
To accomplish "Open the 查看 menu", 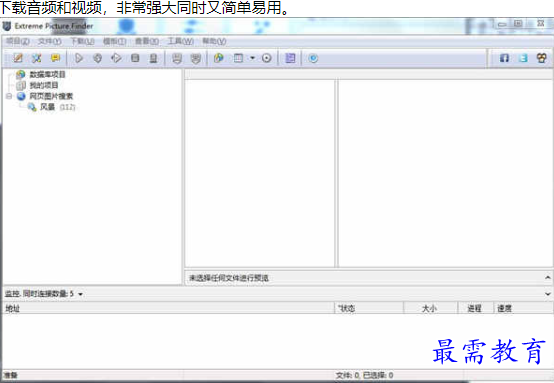I will (147, 41).
